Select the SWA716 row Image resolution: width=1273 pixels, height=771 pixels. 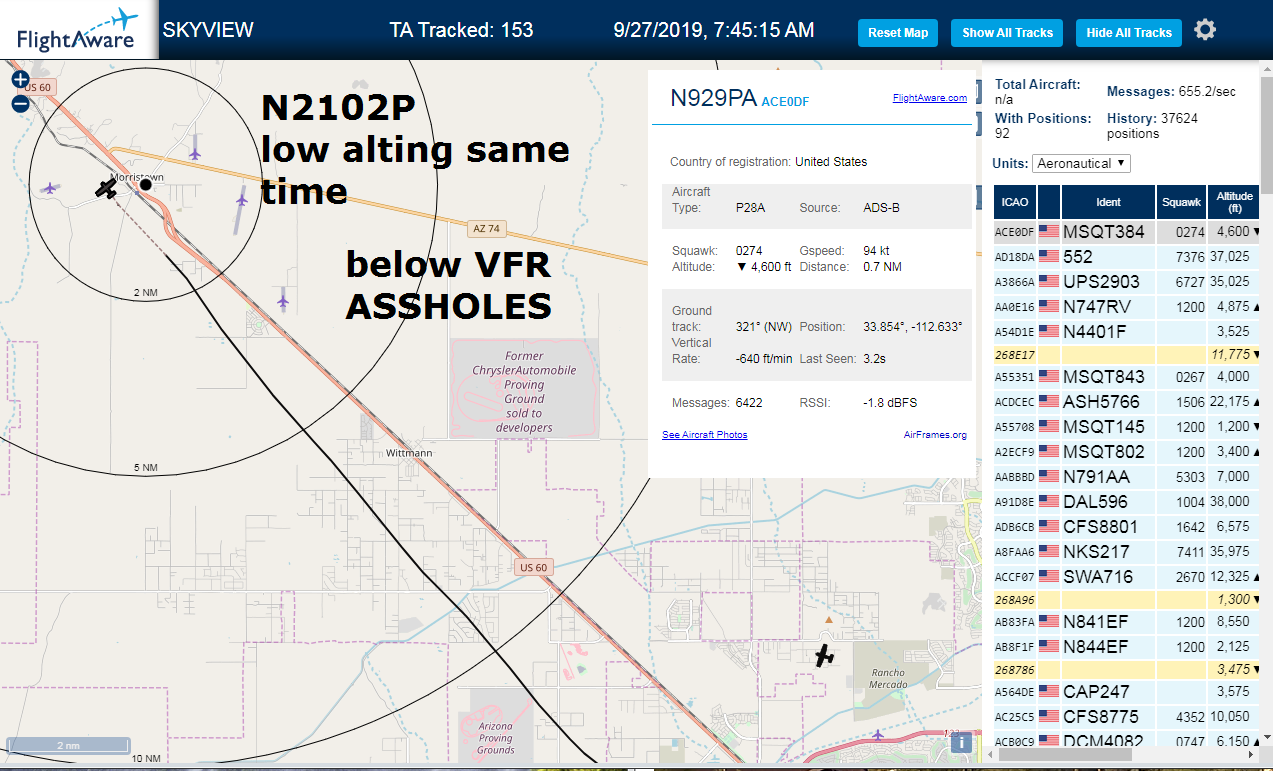[x=1128, y=577]
